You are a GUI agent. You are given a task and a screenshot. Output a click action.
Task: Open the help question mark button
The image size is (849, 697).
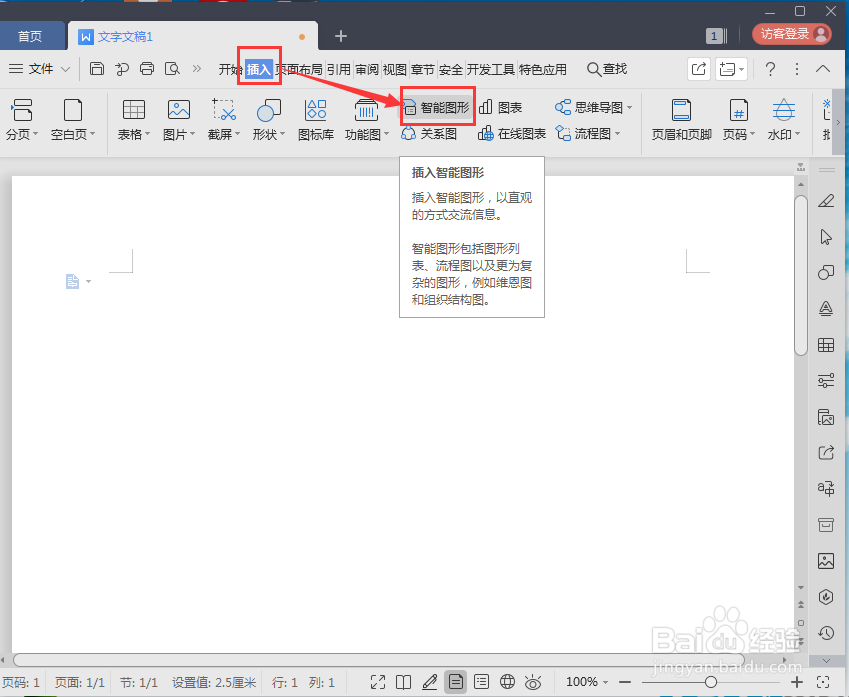click(770, 69)
